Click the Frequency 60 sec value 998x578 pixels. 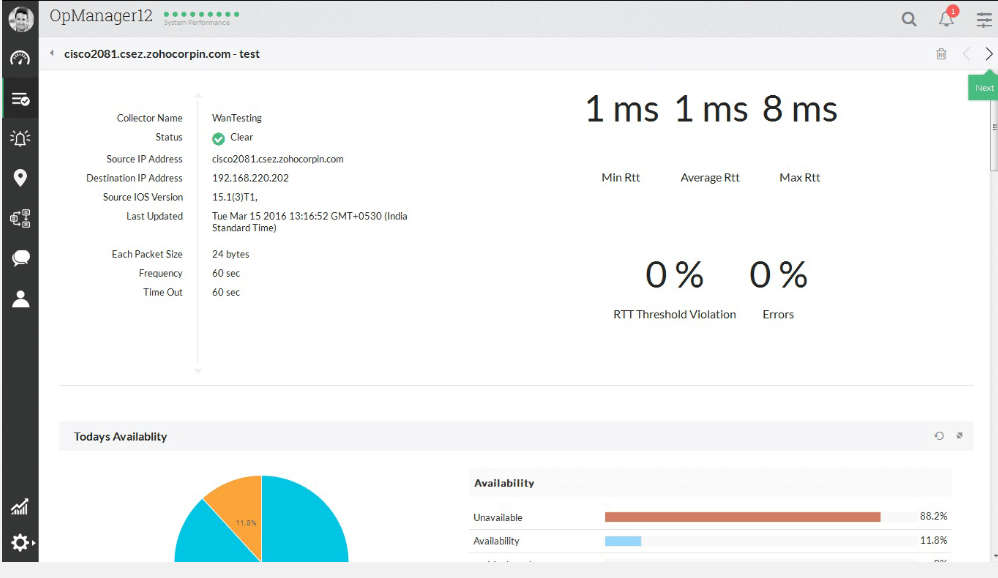pyautogui.click(x=226, y=273)
